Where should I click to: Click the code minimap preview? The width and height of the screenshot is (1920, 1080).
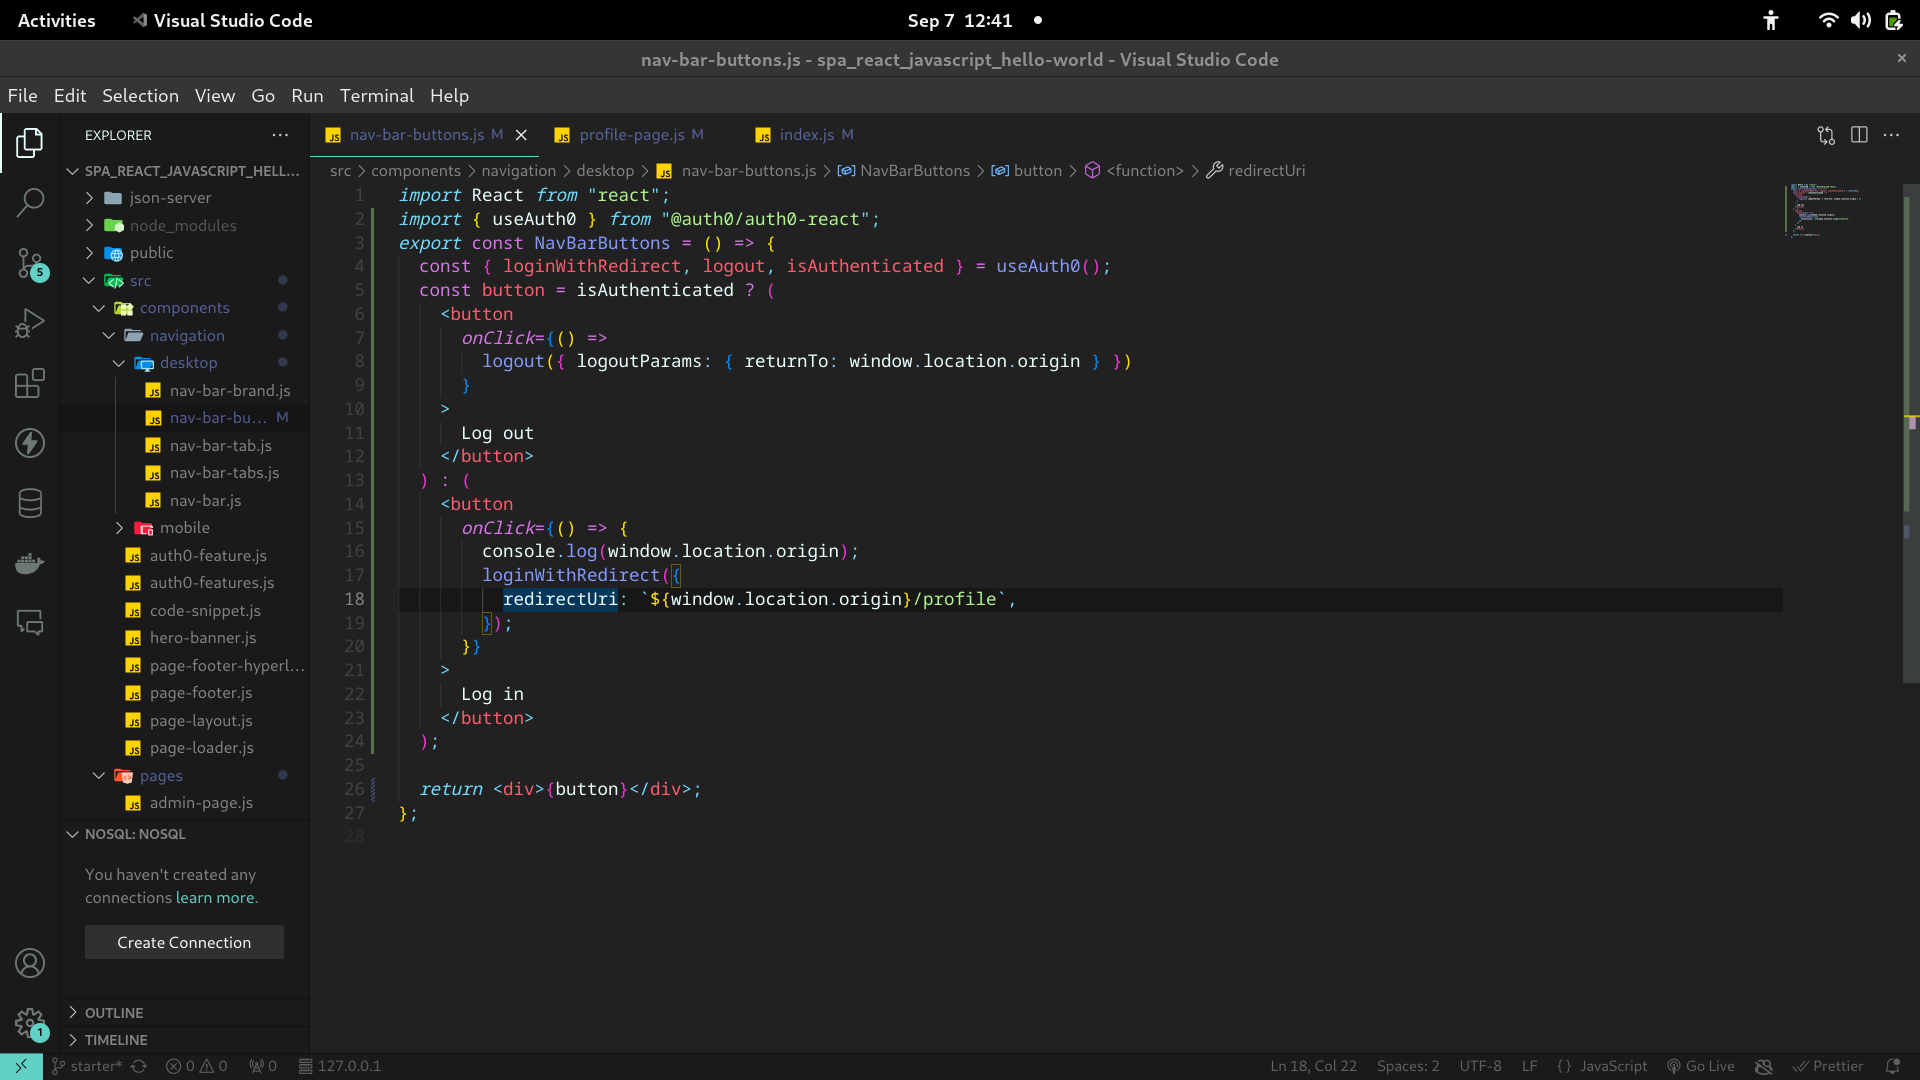tap(1825, 210)
